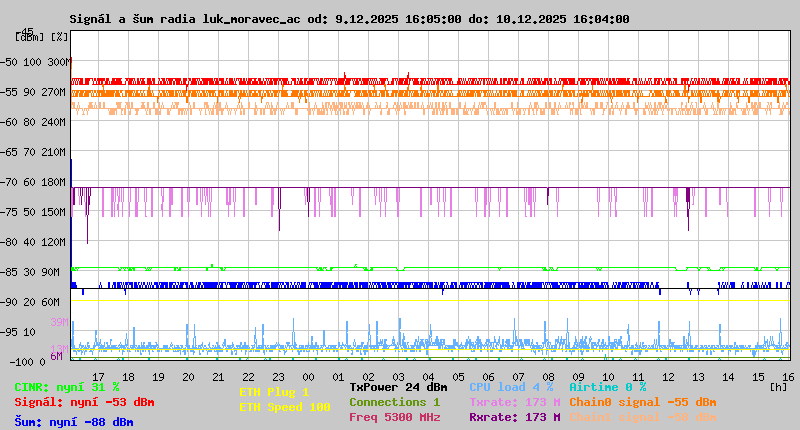The image size is (800, 430).
Task: Click the 'ETH Plug 1' legend label
Action: point(274,392)
